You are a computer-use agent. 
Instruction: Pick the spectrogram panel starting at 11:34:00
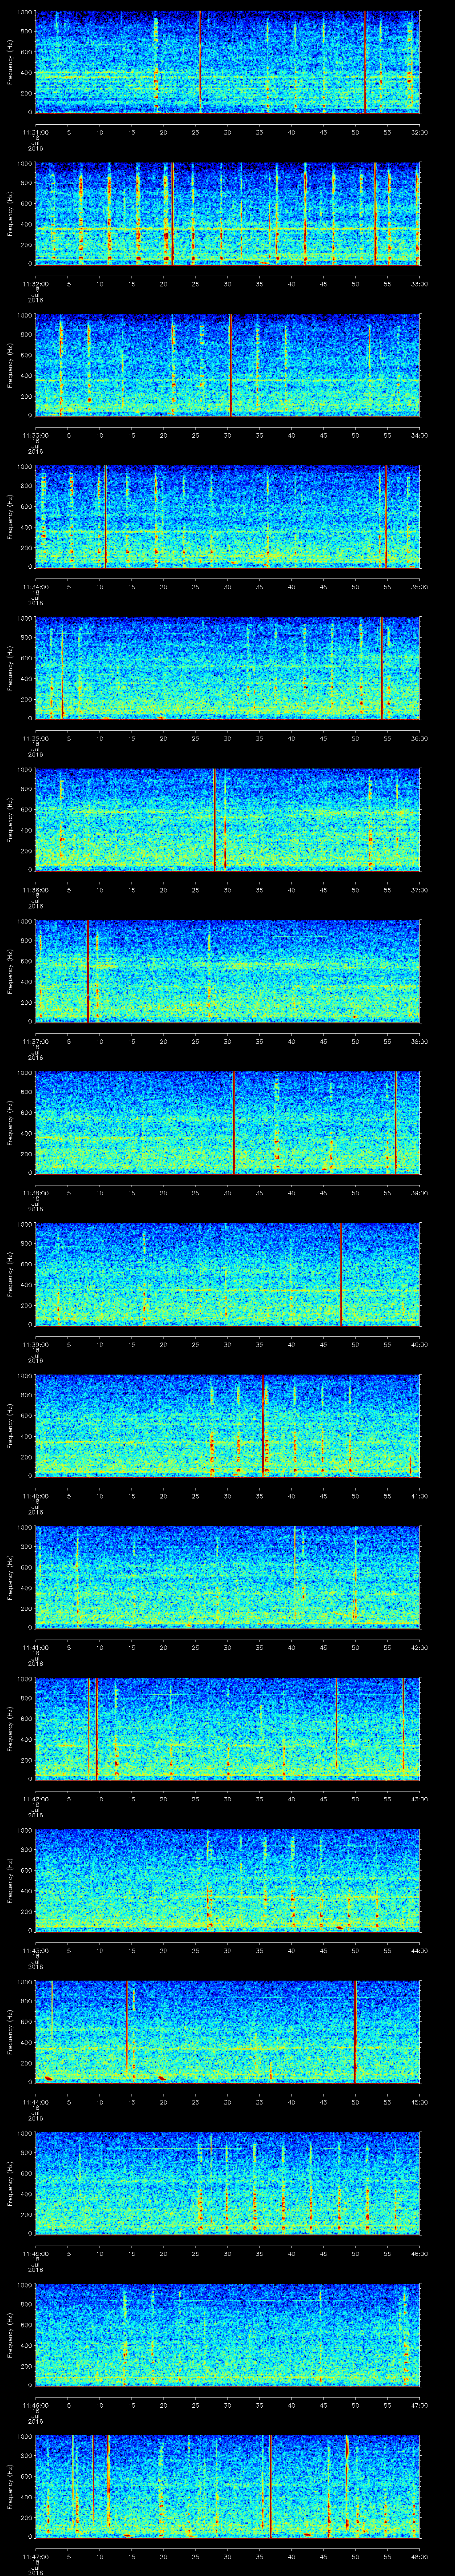point(227,516)
